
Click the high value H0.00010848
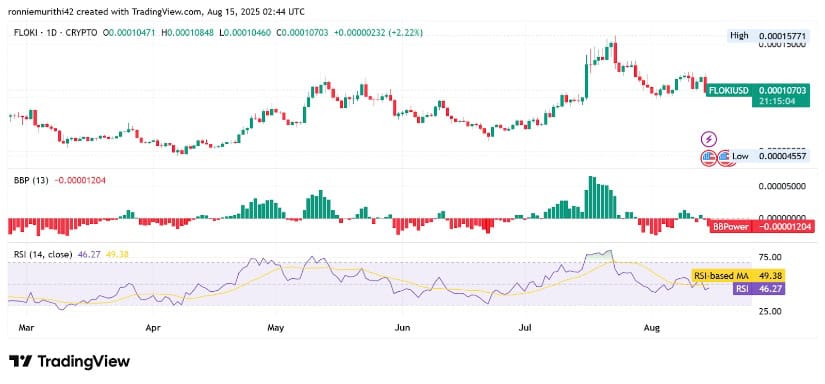point(187,33)
